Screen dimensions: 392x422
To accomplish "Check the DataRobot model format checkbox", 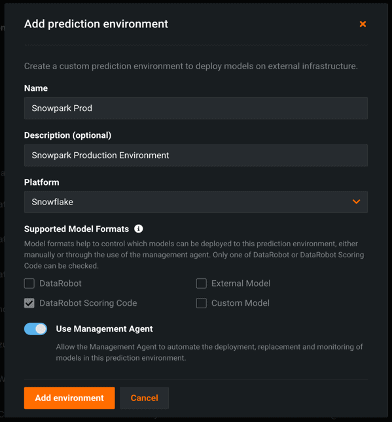I will pos(29,283).
